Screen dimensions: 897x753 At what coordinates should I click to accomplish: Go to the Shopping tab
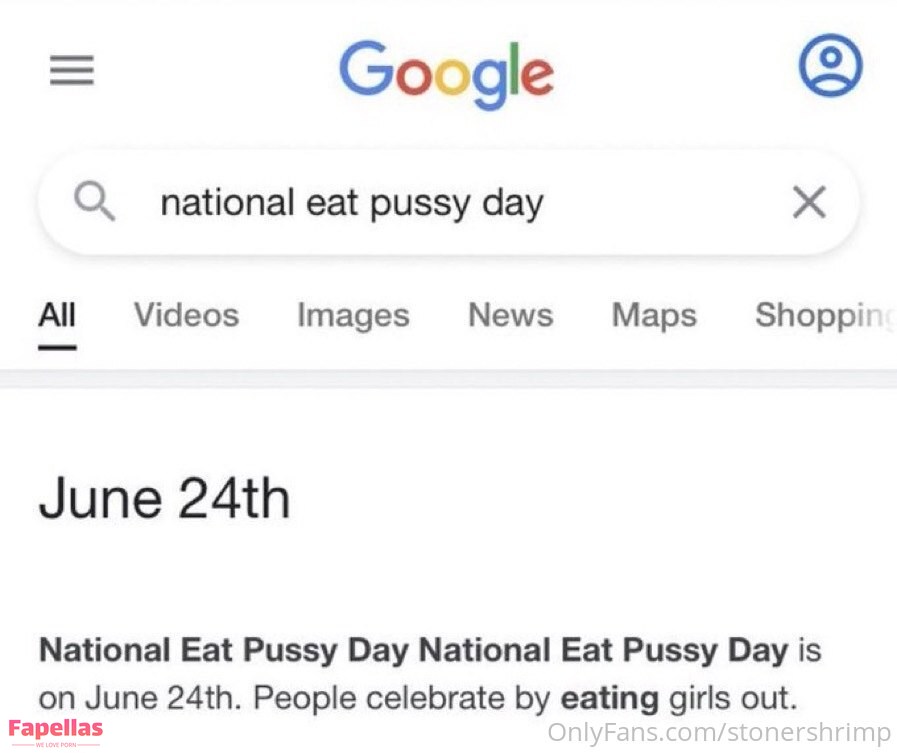[825, 315]
